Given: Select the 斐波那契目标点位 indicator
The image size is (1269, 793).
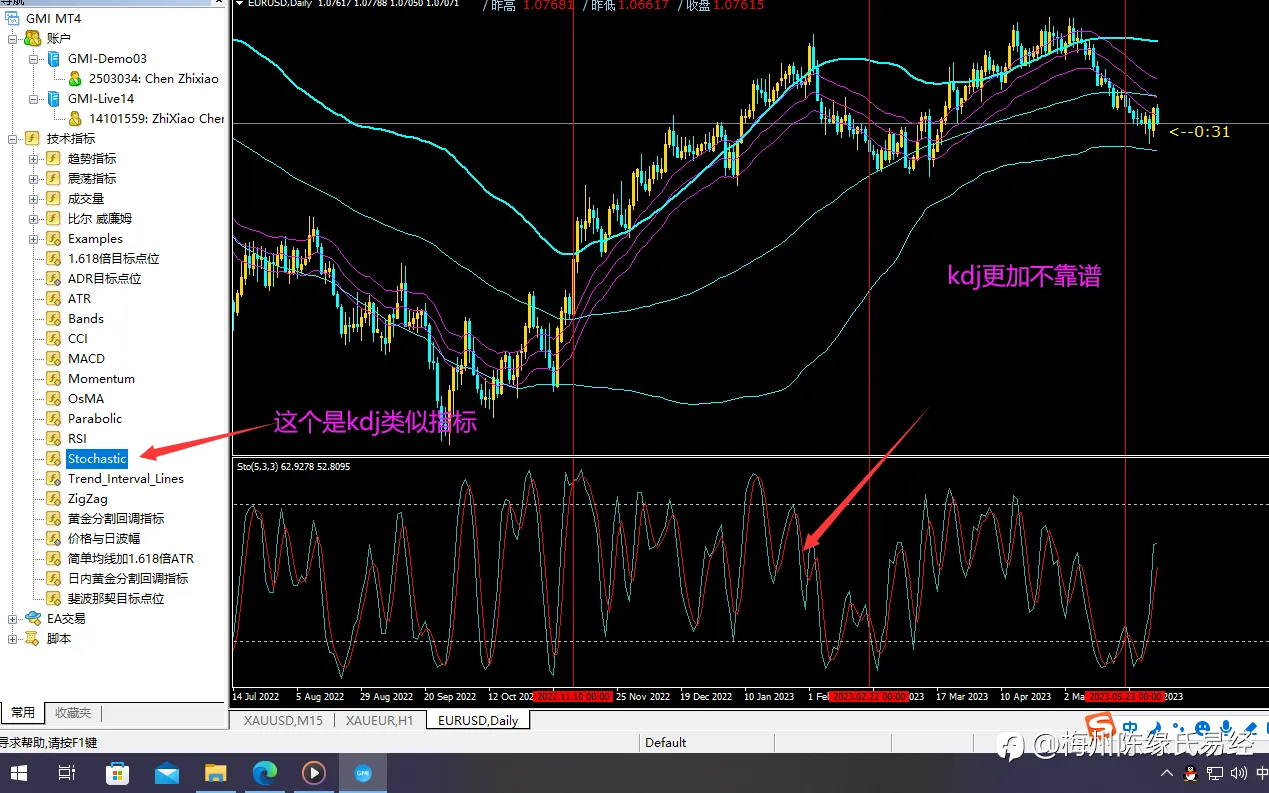Looking at the screenshot, I should tap(116, 598).
